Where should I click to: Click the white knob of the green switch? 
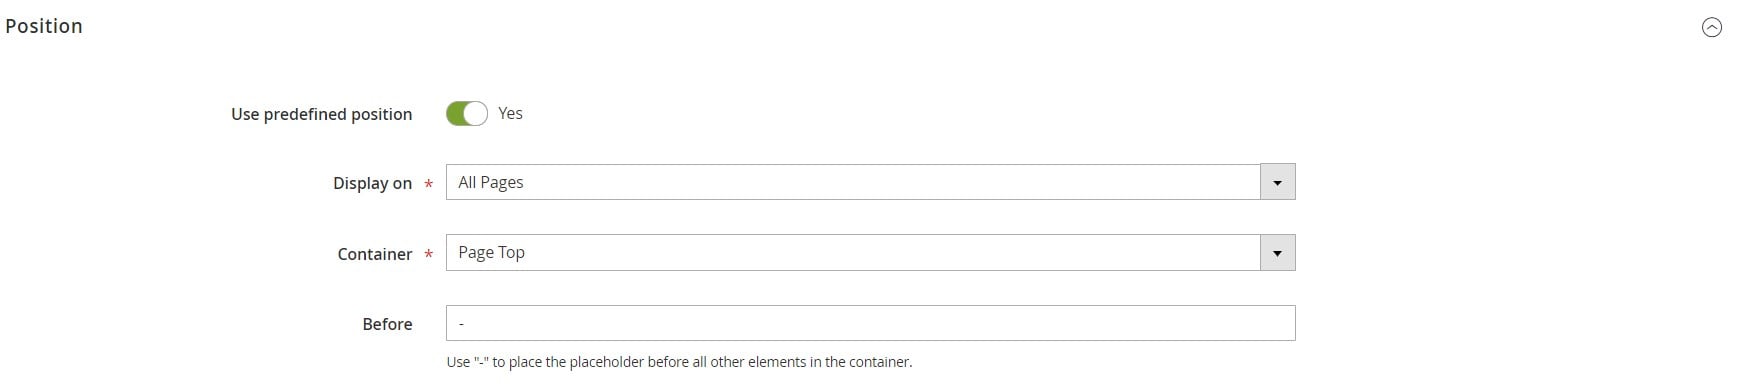[476, 114]
